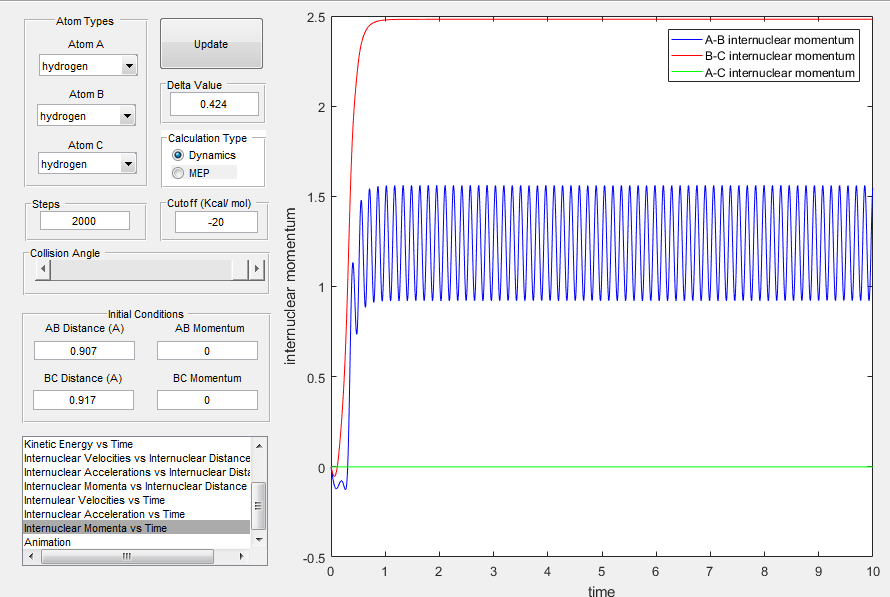Image resolution: width=890 pixels, height=597 pixels.
Task: Click the plot list scroll-up arrow
Action: pos(258,444)
